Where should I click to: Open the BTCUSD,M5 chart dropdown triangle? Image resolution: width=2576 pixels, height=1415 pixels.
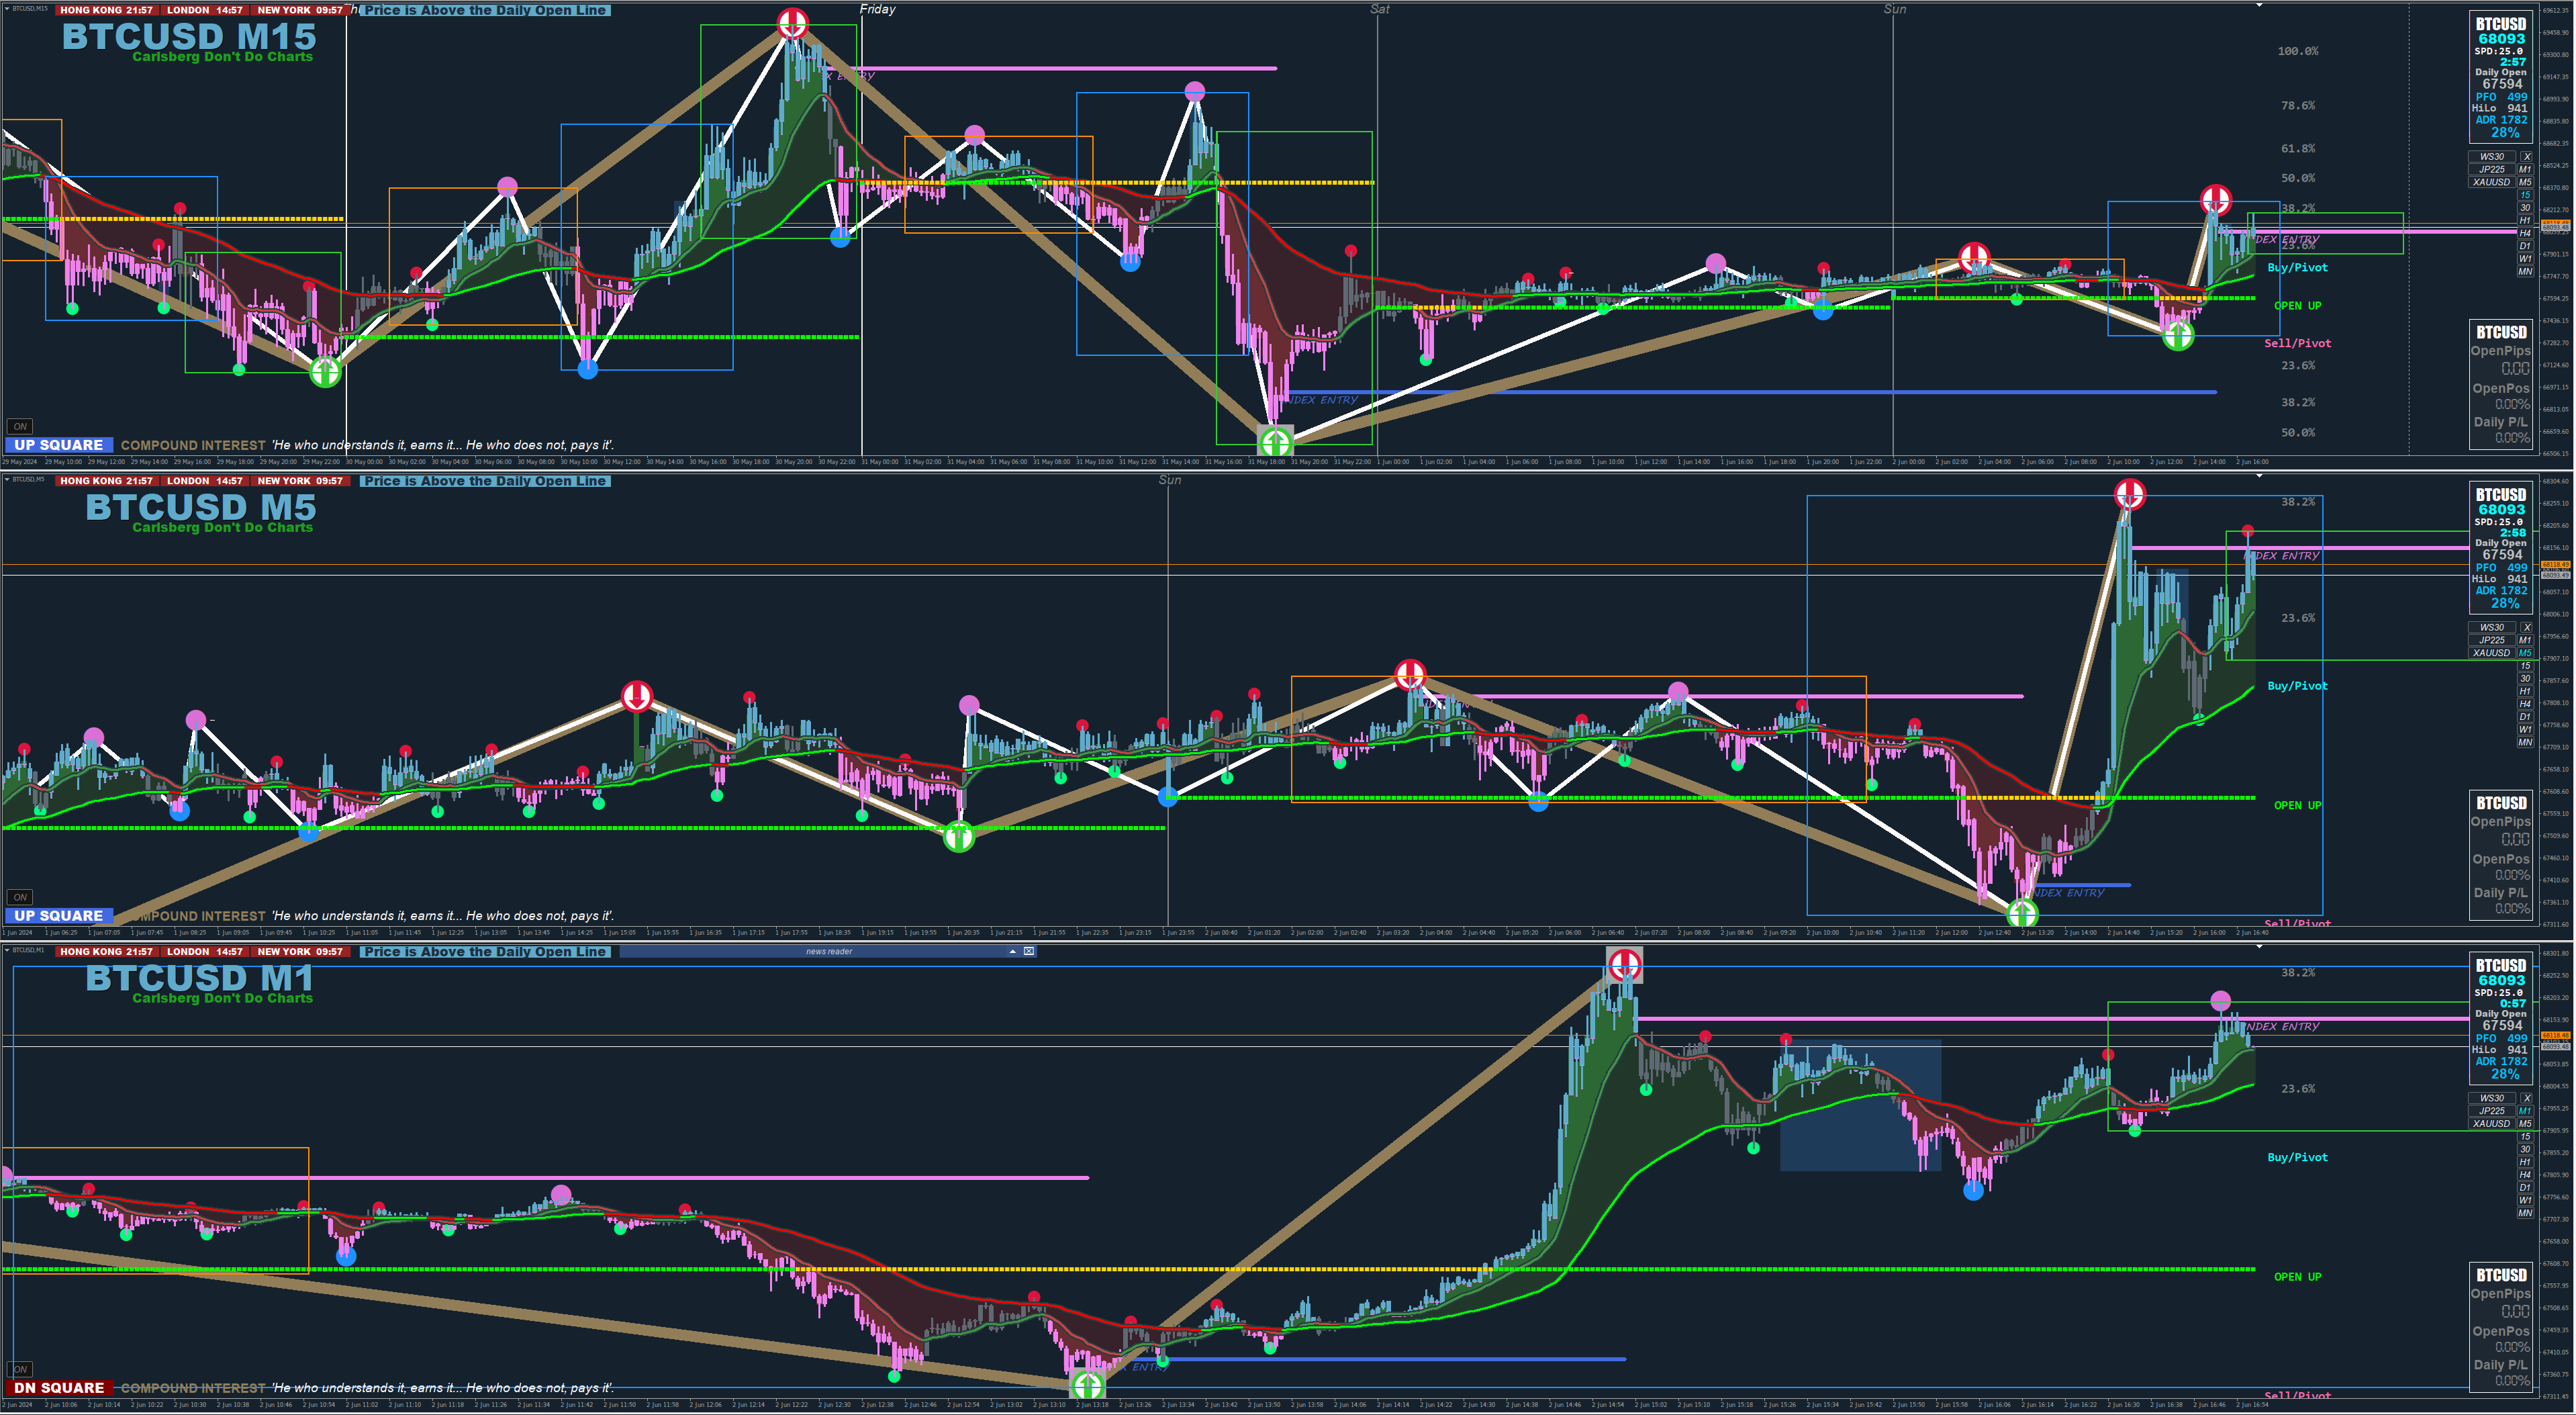[8, 479]
